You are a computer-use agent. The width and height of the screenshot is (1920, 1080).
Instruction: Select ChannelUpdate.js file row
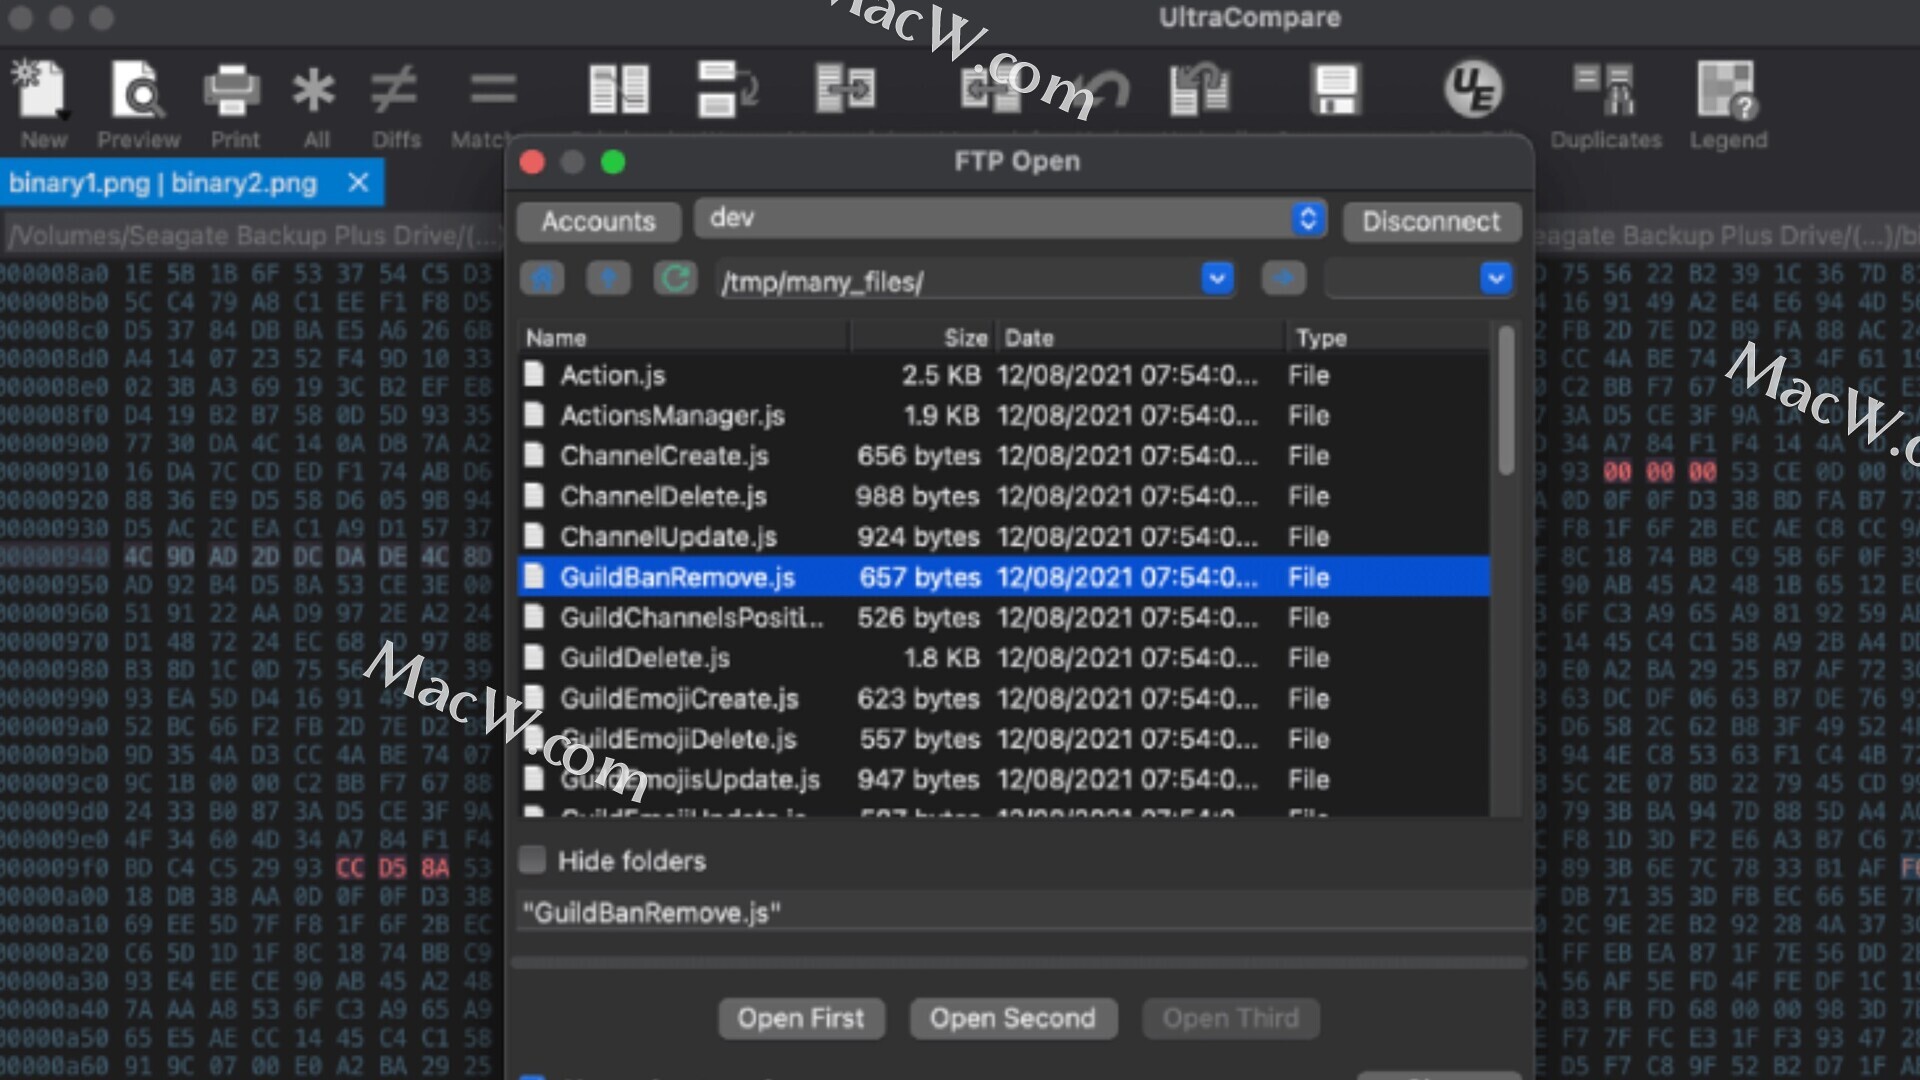click(x=1003, y=537)
